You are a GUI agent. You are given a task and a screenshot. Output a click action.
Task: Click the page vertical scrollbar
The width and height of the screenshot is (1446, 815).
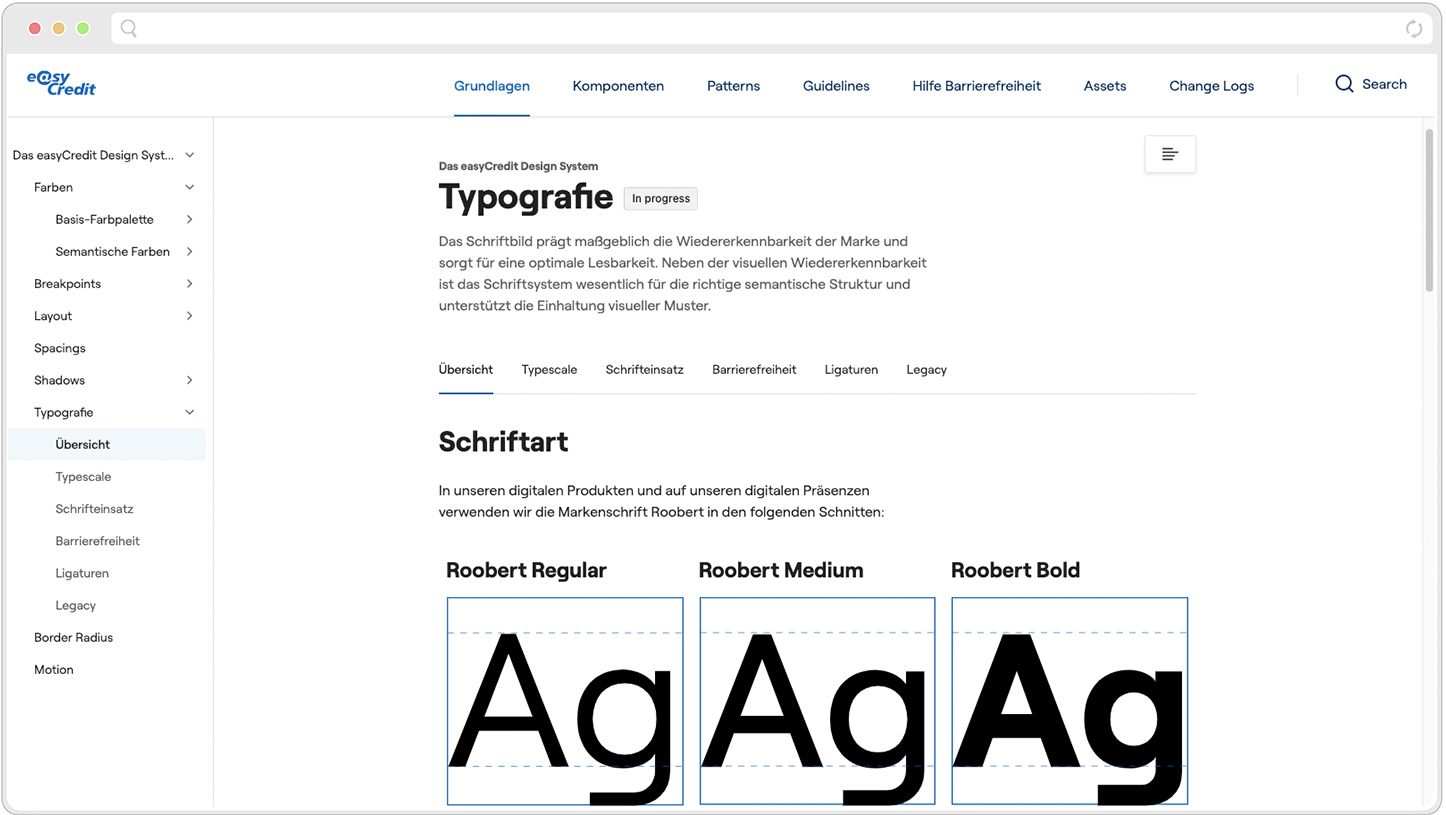pos(1429,212)
